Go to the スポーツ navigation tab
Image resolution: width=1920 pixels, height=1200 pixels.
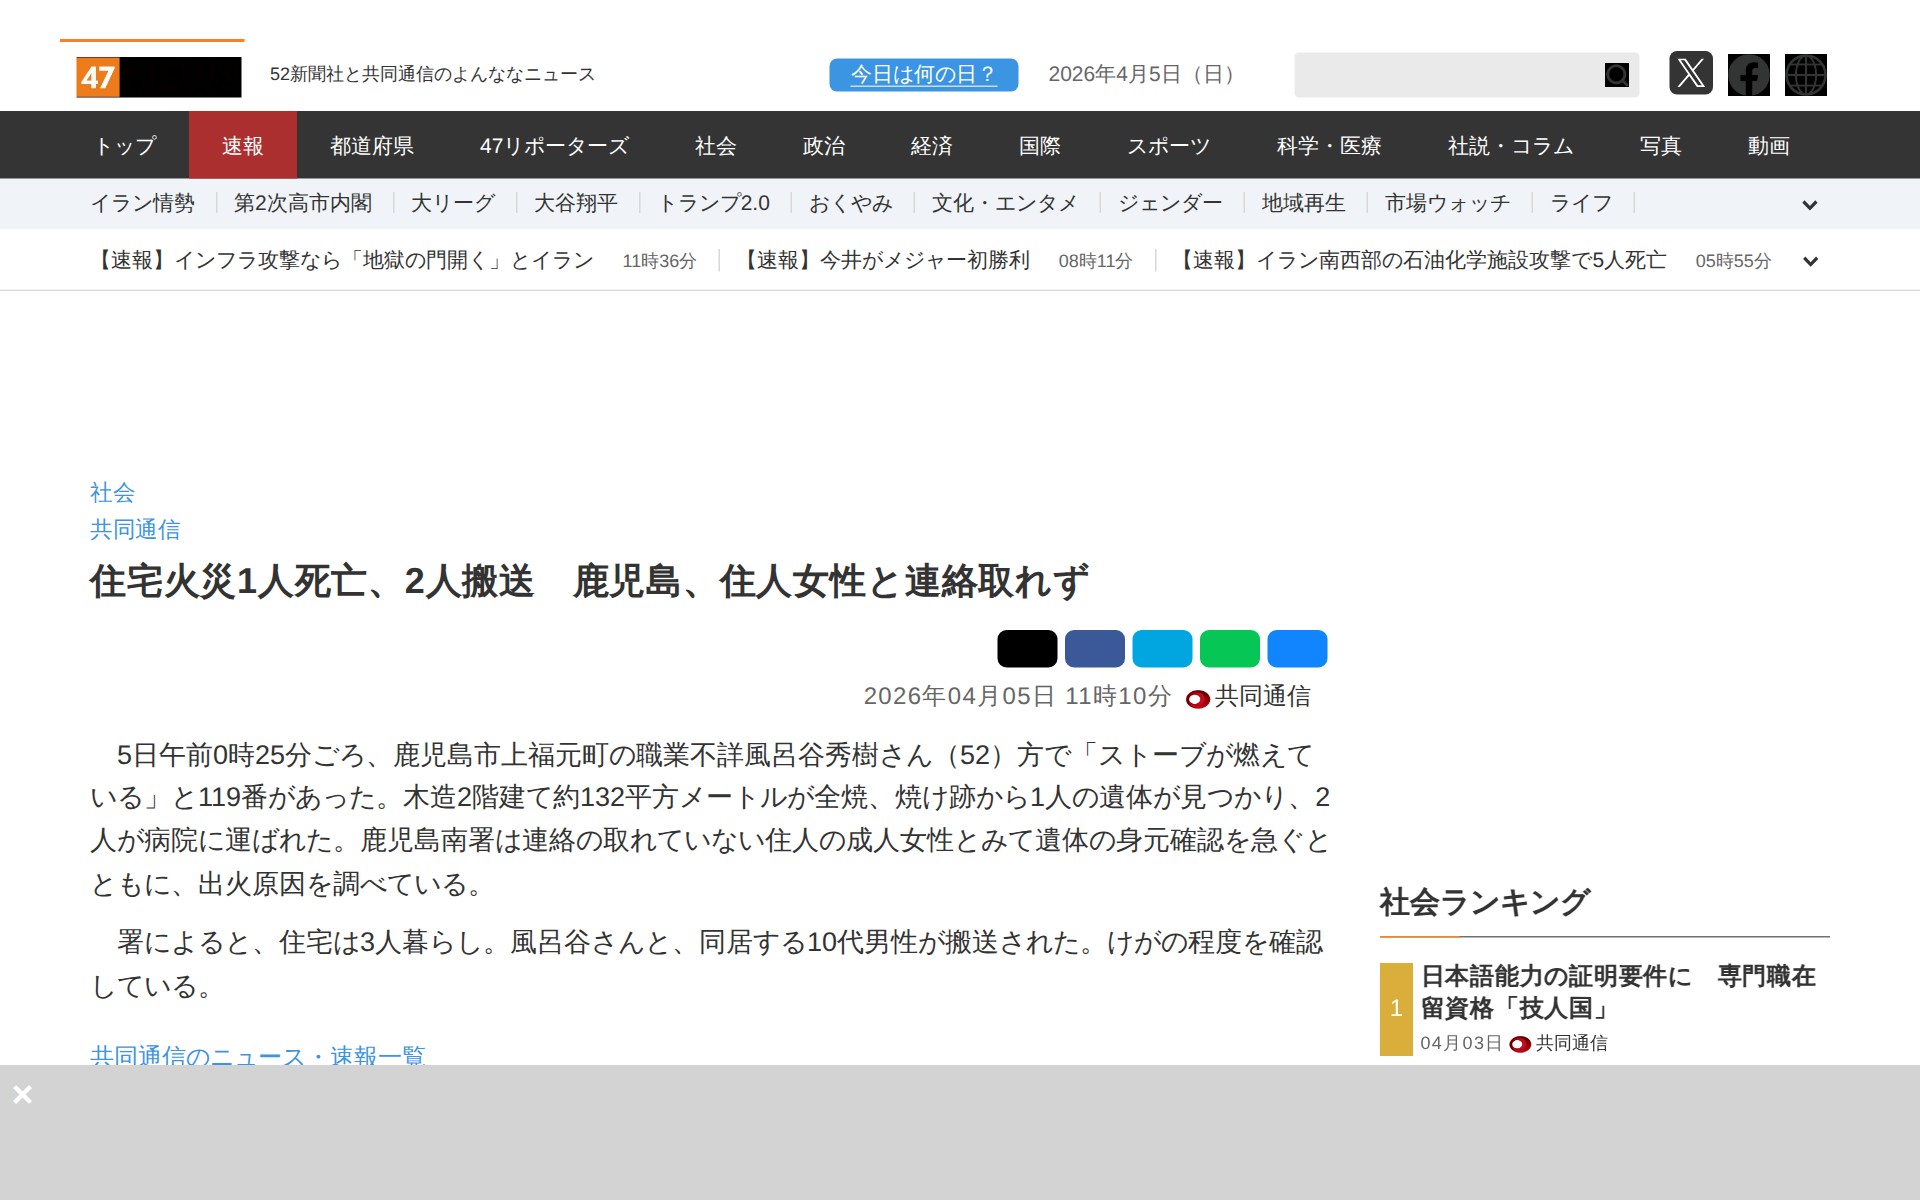pyautogui.click(x=1168, y=146)
